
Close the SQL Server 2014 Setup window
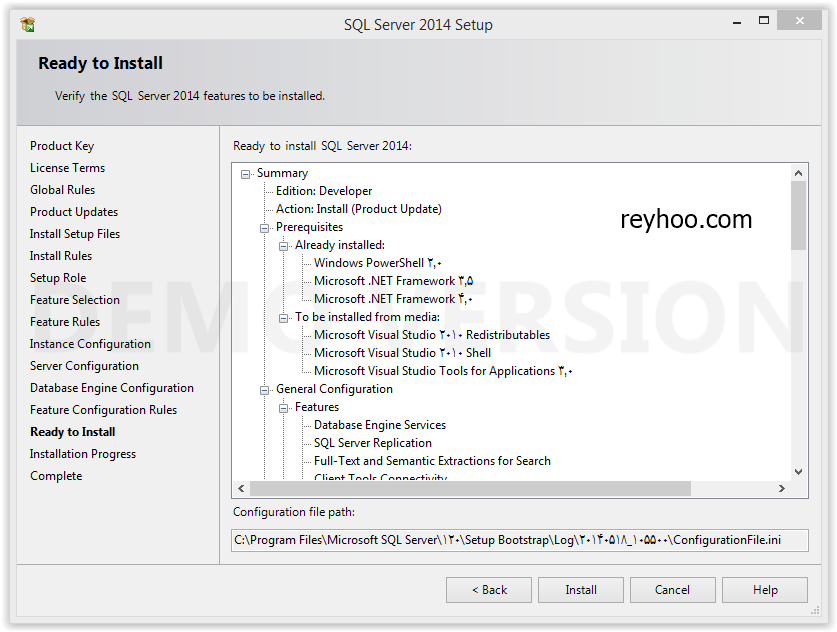click(x=799, y=21)
